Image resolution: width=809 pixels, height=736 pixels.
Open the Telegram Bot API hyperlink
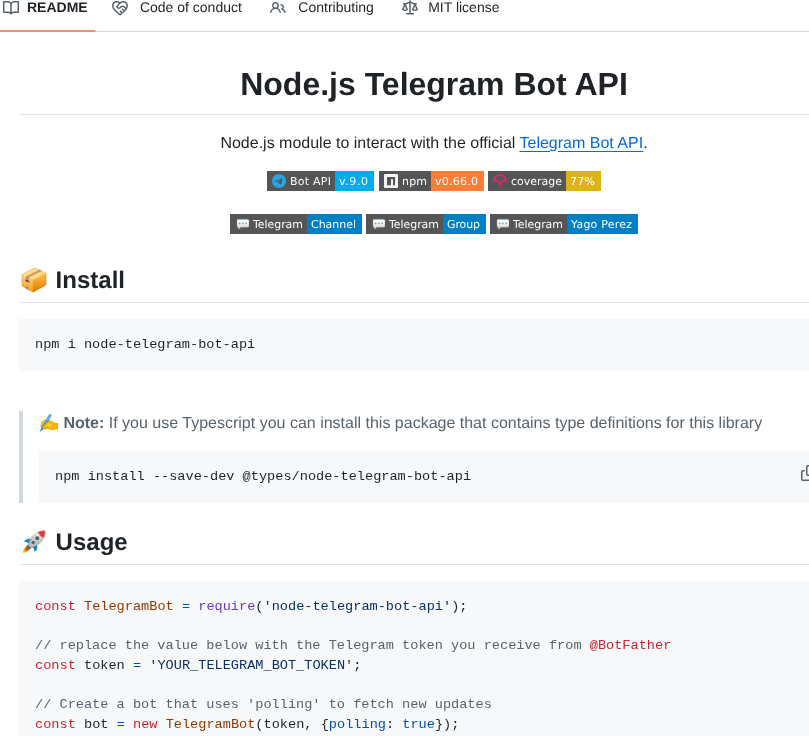[x=581, y=143]
